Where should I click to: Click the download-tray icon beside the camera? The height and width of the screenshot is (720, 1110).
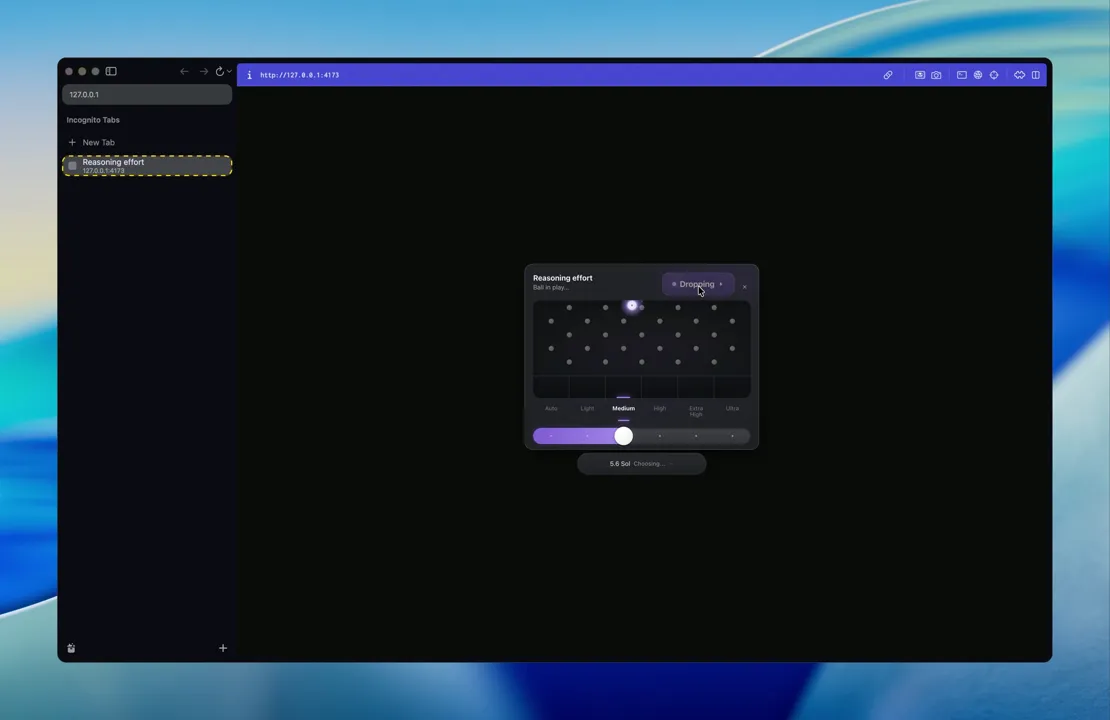pyautogui.click(x=920, y=75)
